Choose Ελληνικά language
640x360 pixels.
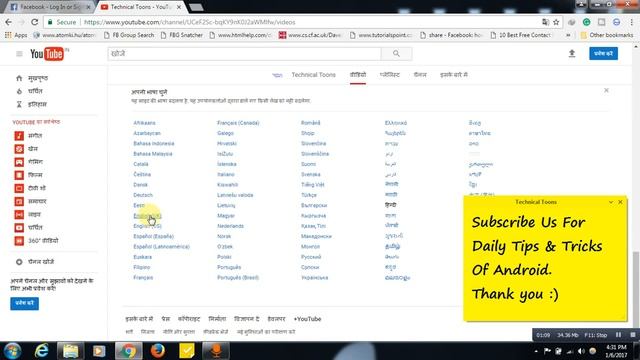tap(396, 123)
